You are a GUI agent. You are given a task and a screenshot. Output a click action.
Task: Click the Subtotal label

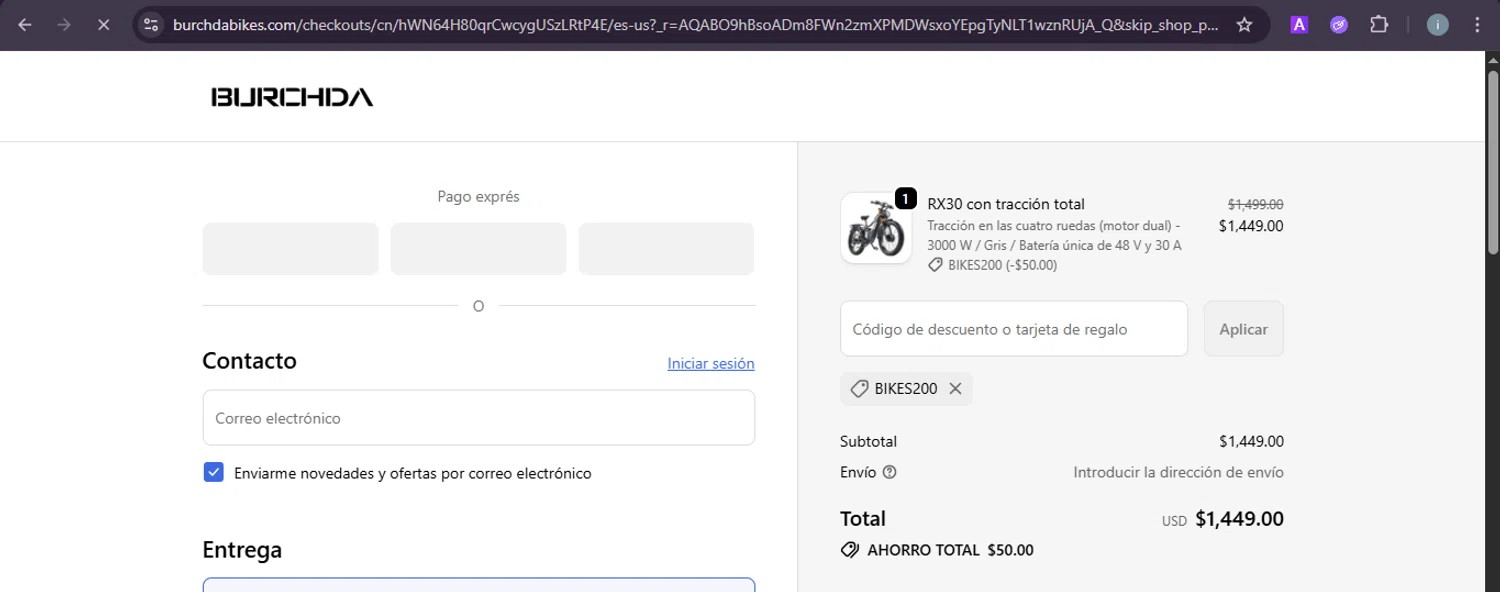[869, 441]
